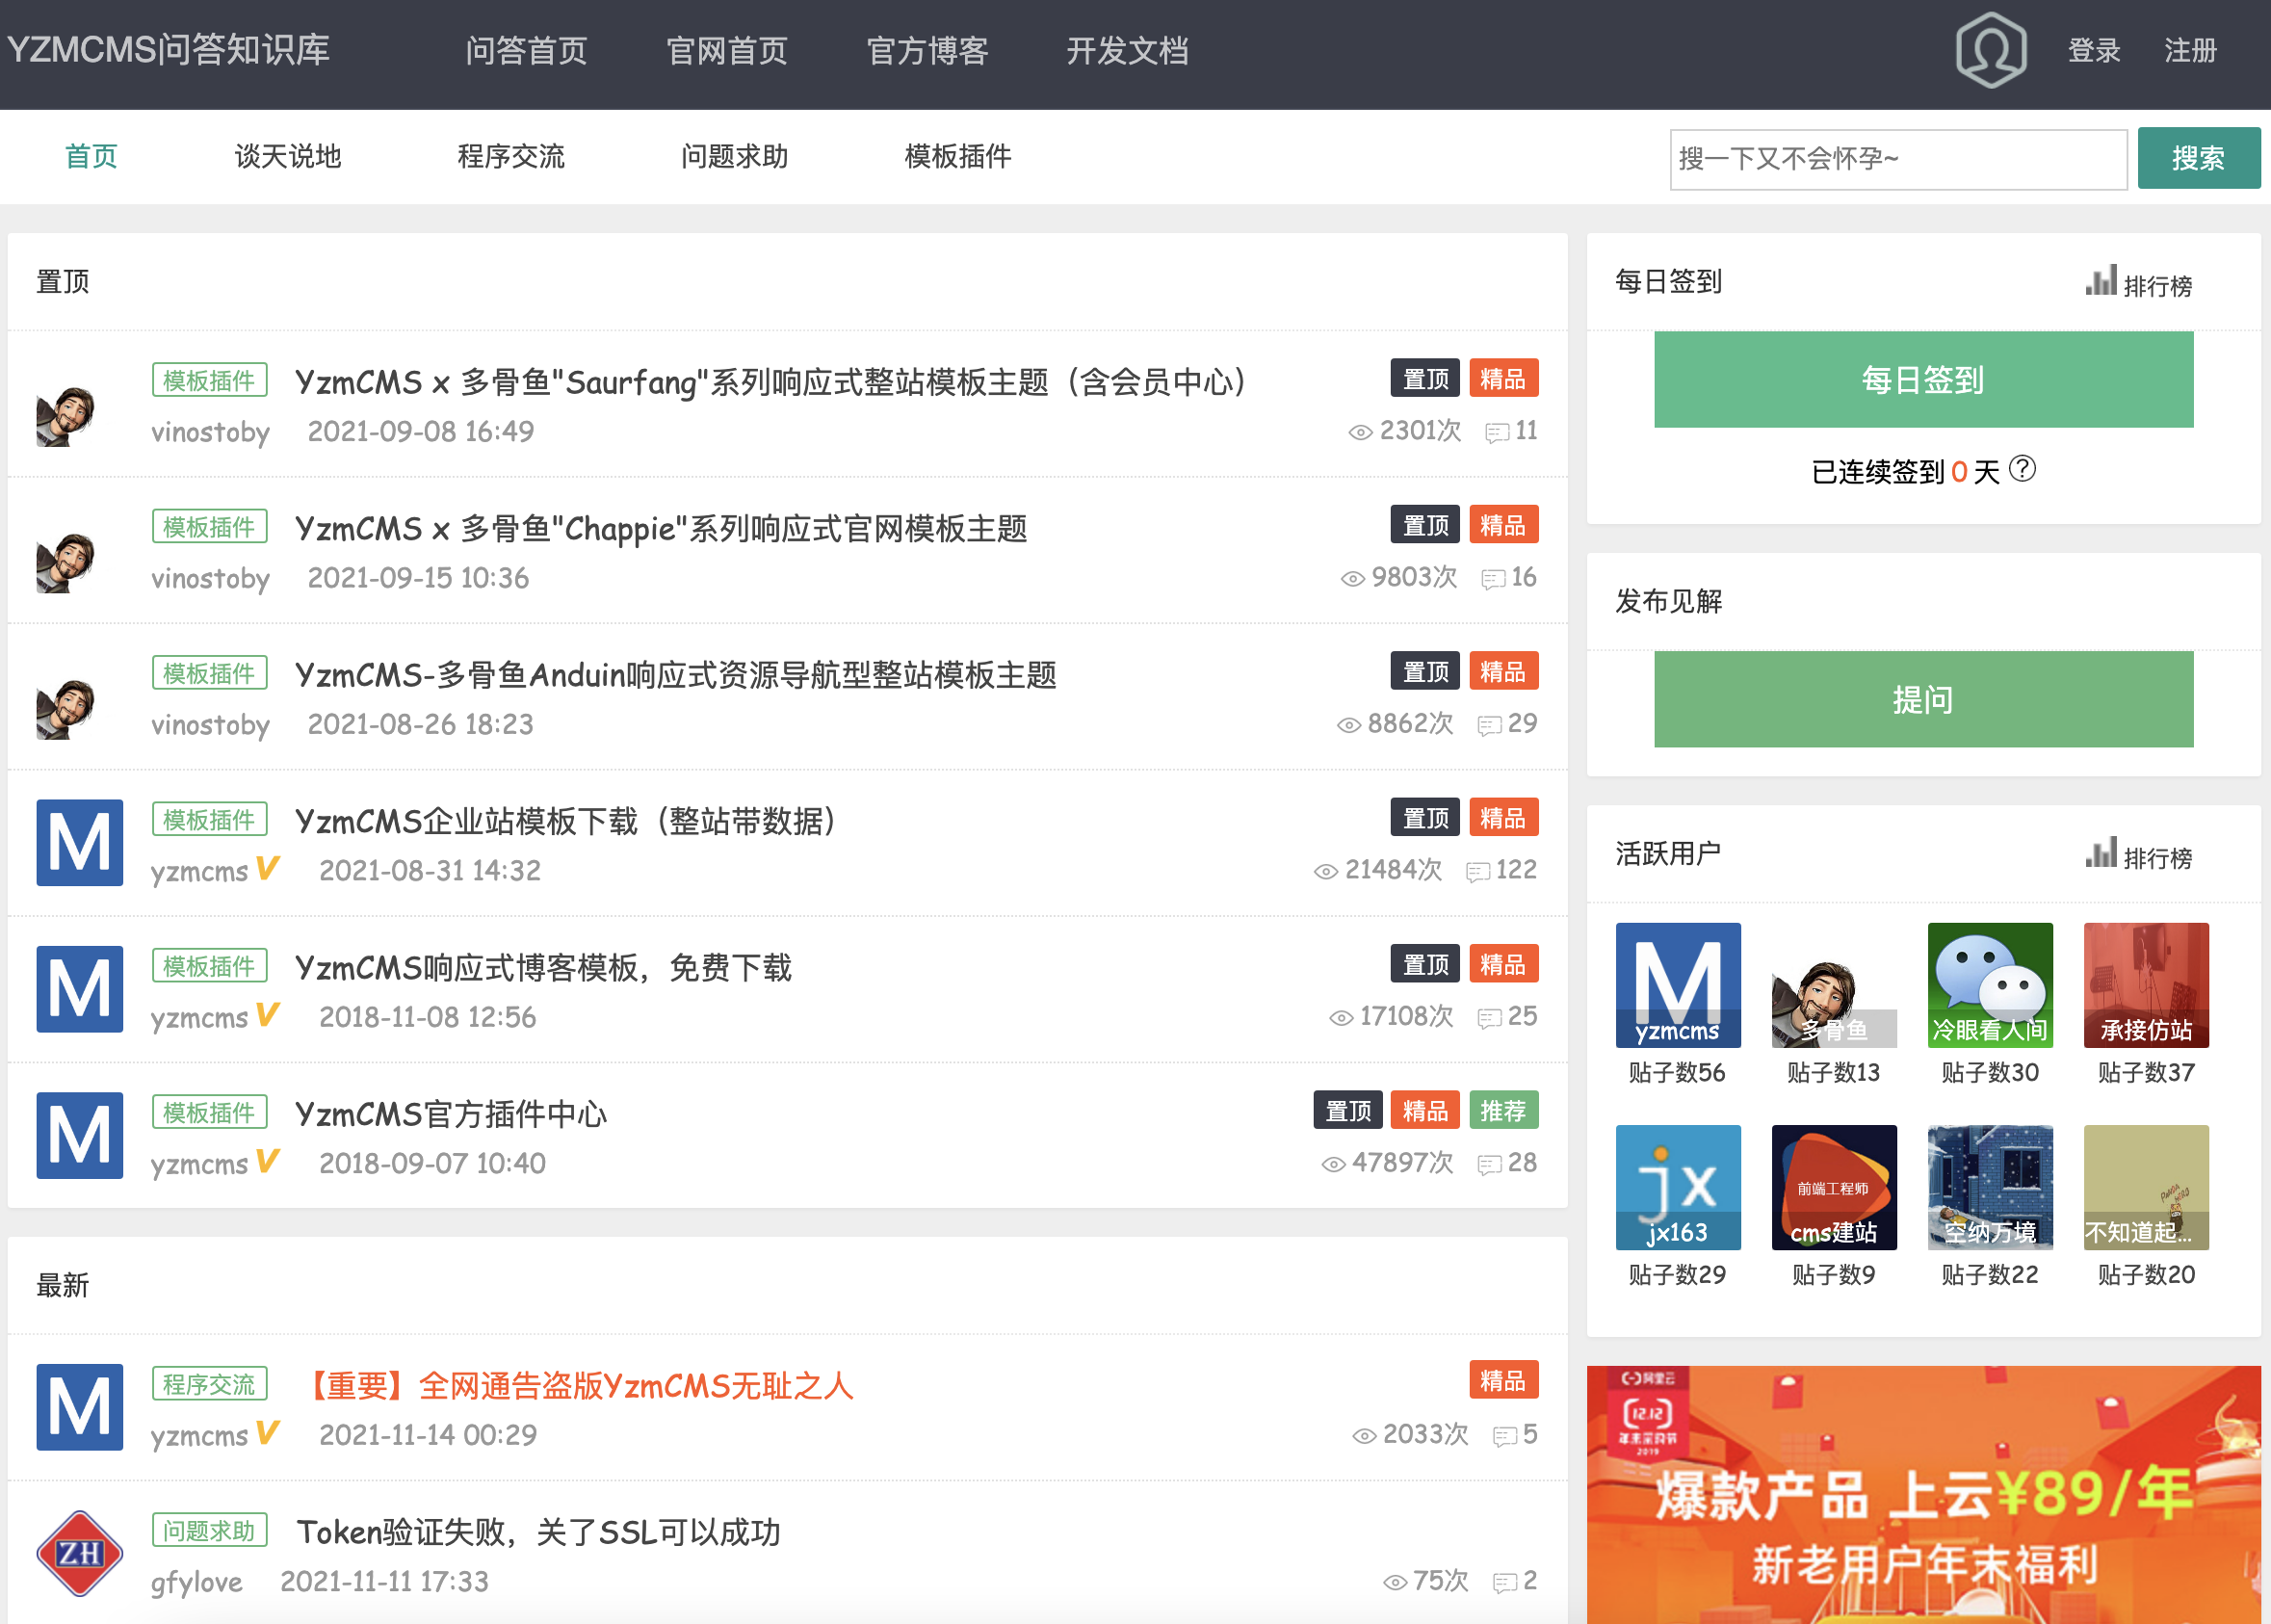Screen dimensions: 2271x1624
Task: Click view count eye icon on Saurfang post
Action: point(1360,432)
